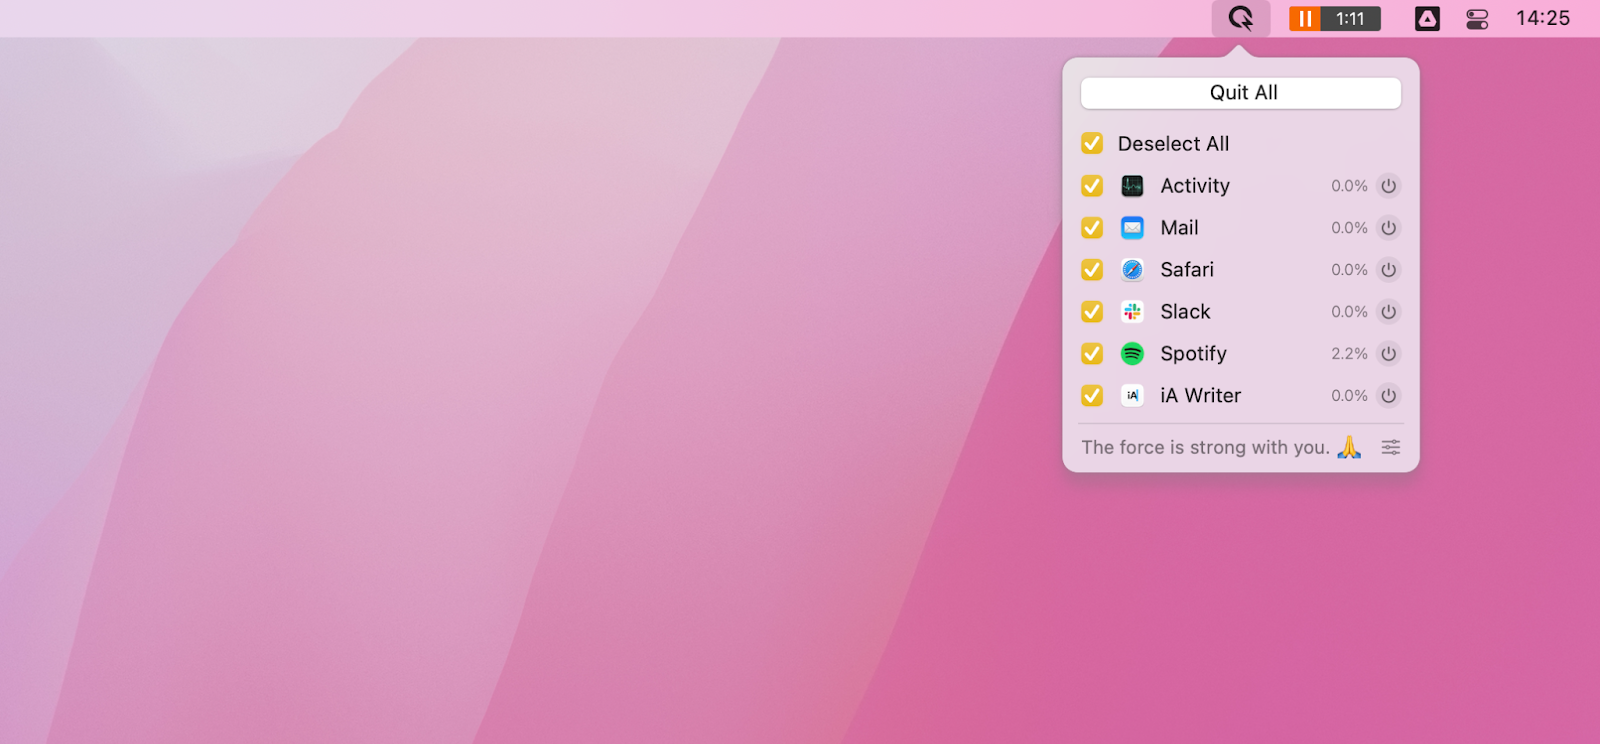Click Safari's 0.0% CPU value
Screen dimensions: 1600x744
point(1349,270)
